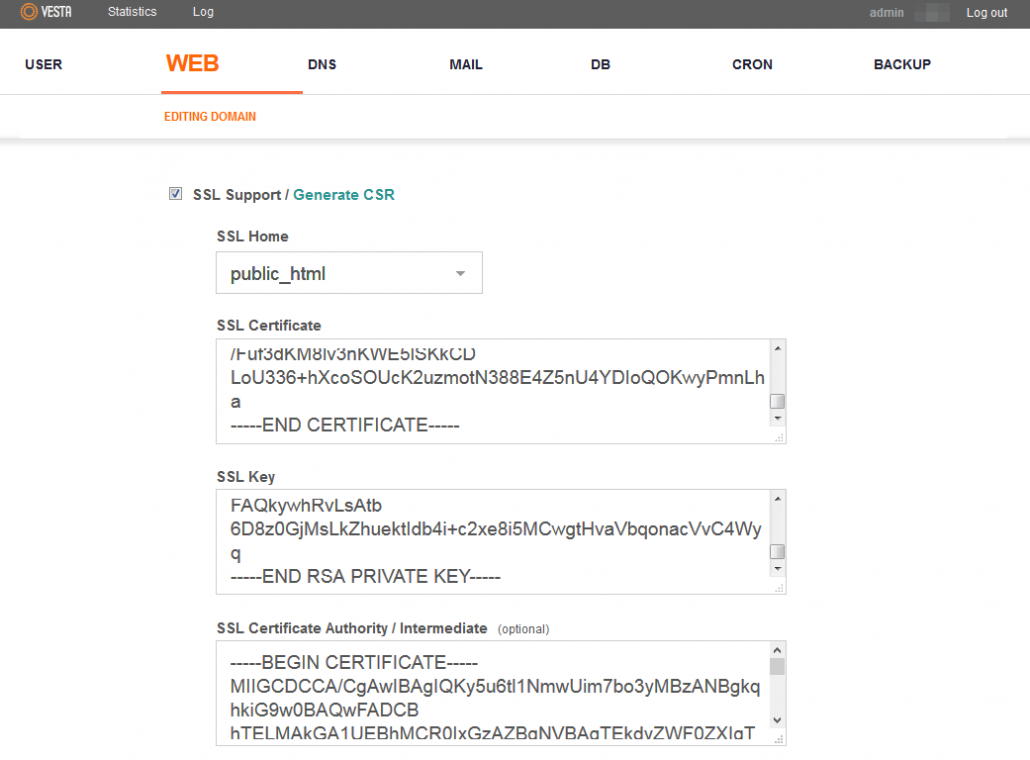Click the scroll-up arrow in Certificate Authority box
The image size is (1030, 760).
click(x=777, y=651)
